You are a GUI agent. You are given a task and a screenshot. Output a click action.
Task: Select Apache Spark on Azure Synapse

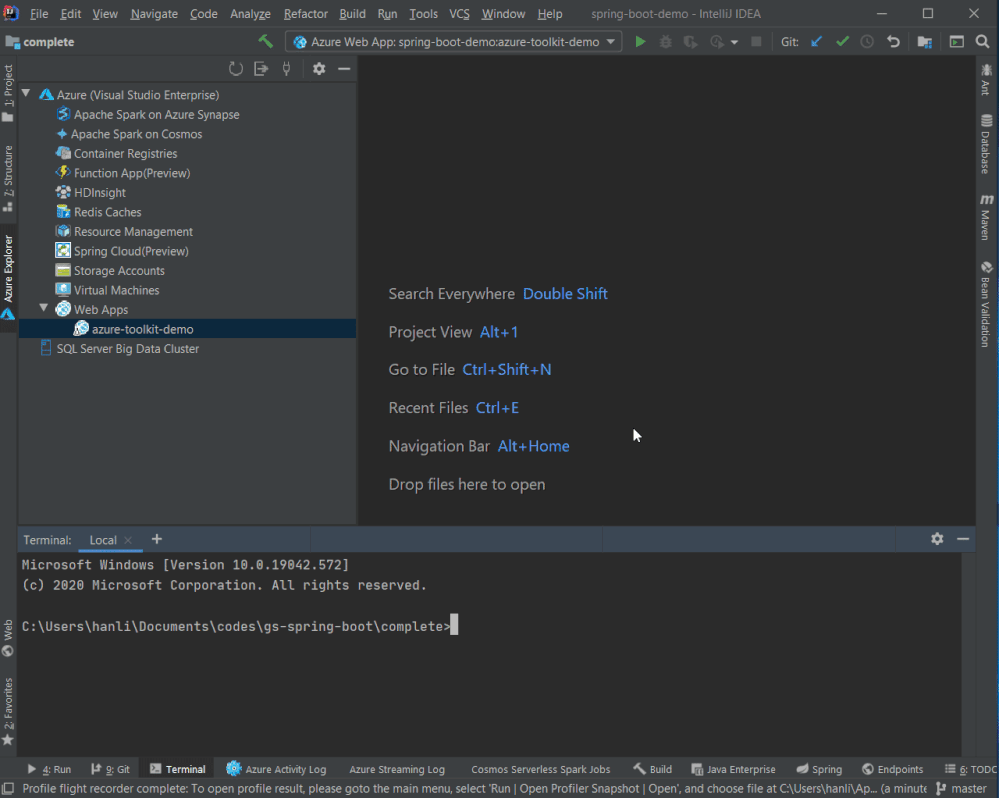coord(157,115)
